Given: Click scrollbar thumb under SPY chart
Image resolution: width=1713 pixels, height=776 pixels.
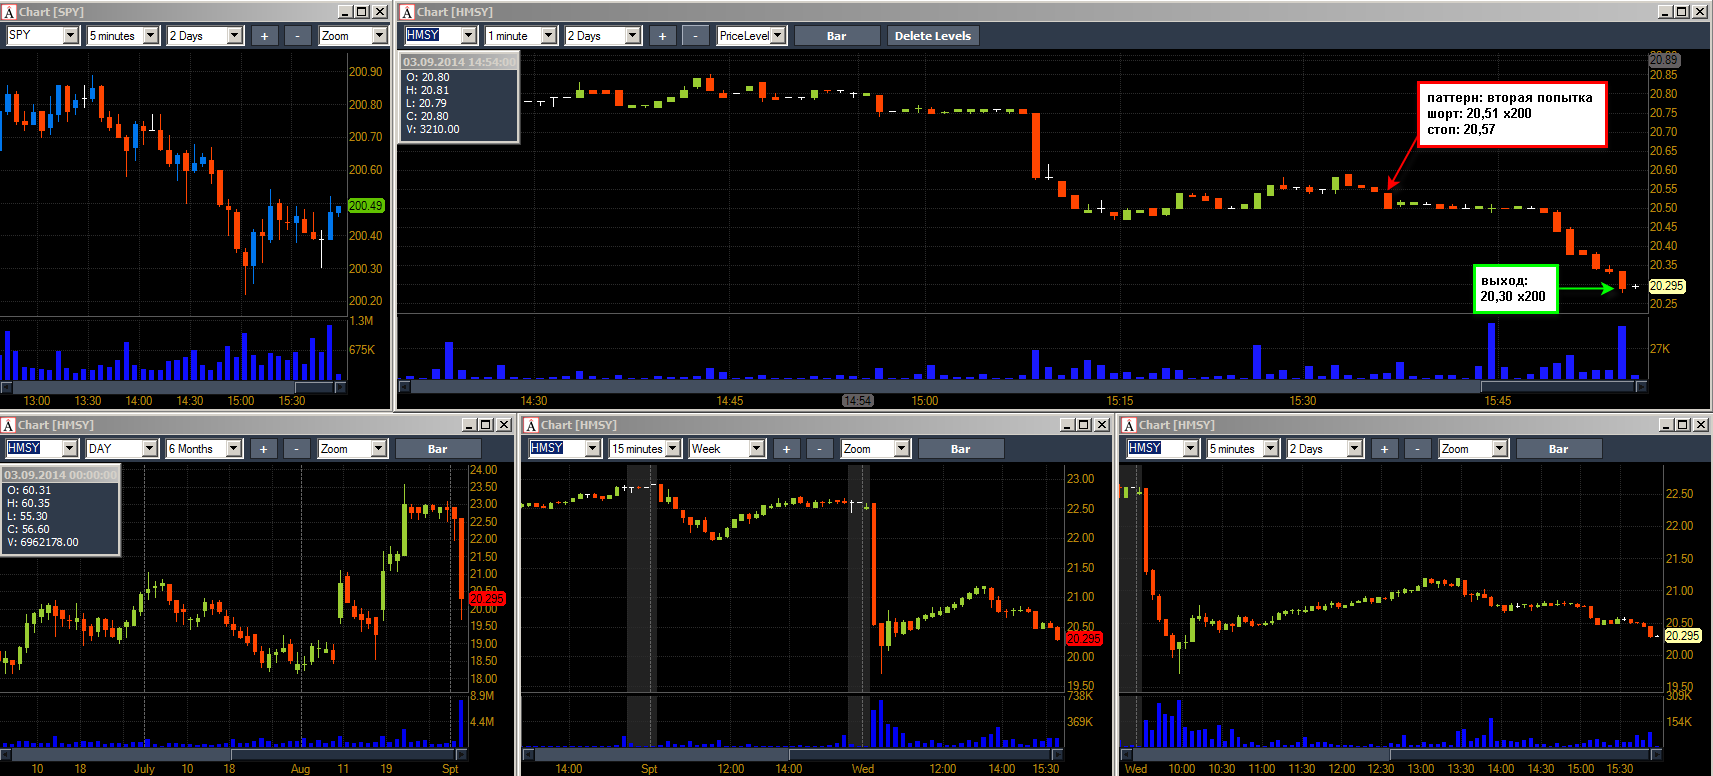Looking at the screenshot, I should (x=314, y=387).
